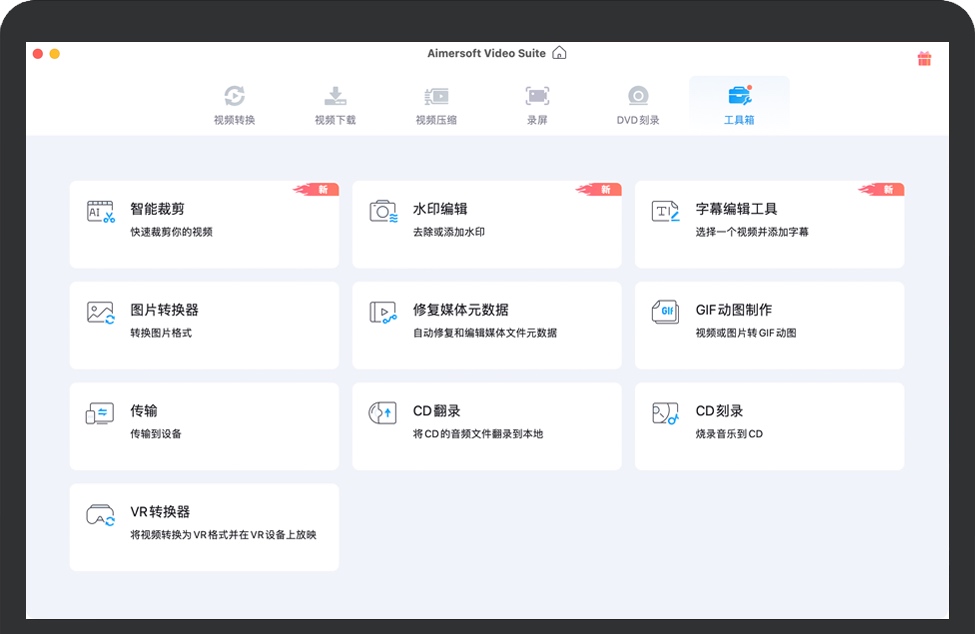Open the 视频转换 converter icon

coord(234,96)
